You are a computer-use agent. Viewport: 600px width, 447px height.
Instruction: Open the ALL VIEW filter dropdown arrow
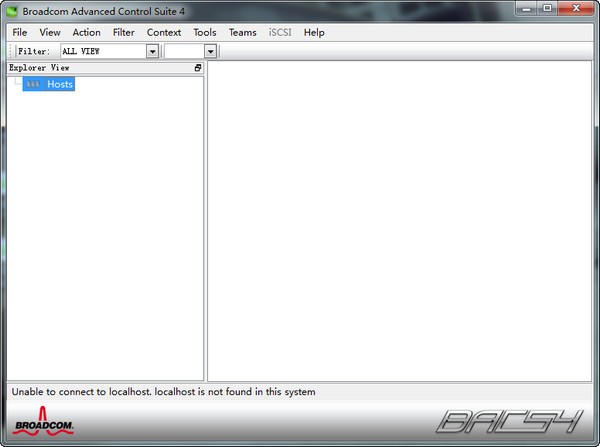coord(152,51)
